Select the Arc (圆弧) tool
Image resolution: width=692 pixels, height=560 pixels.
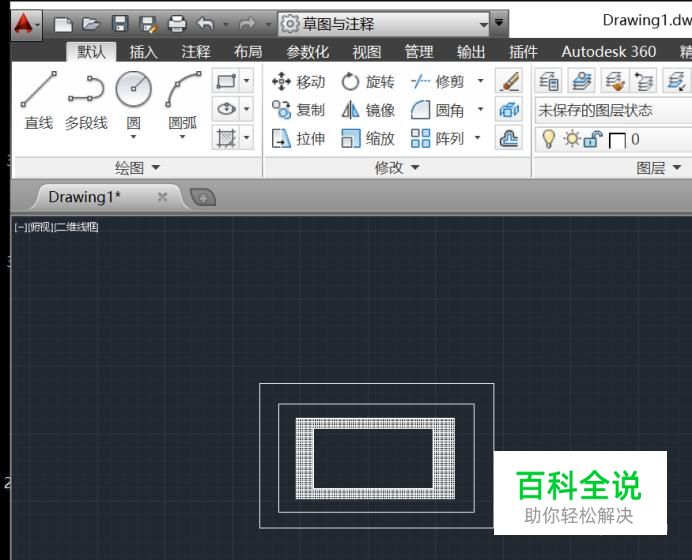(x=183, y=101)
